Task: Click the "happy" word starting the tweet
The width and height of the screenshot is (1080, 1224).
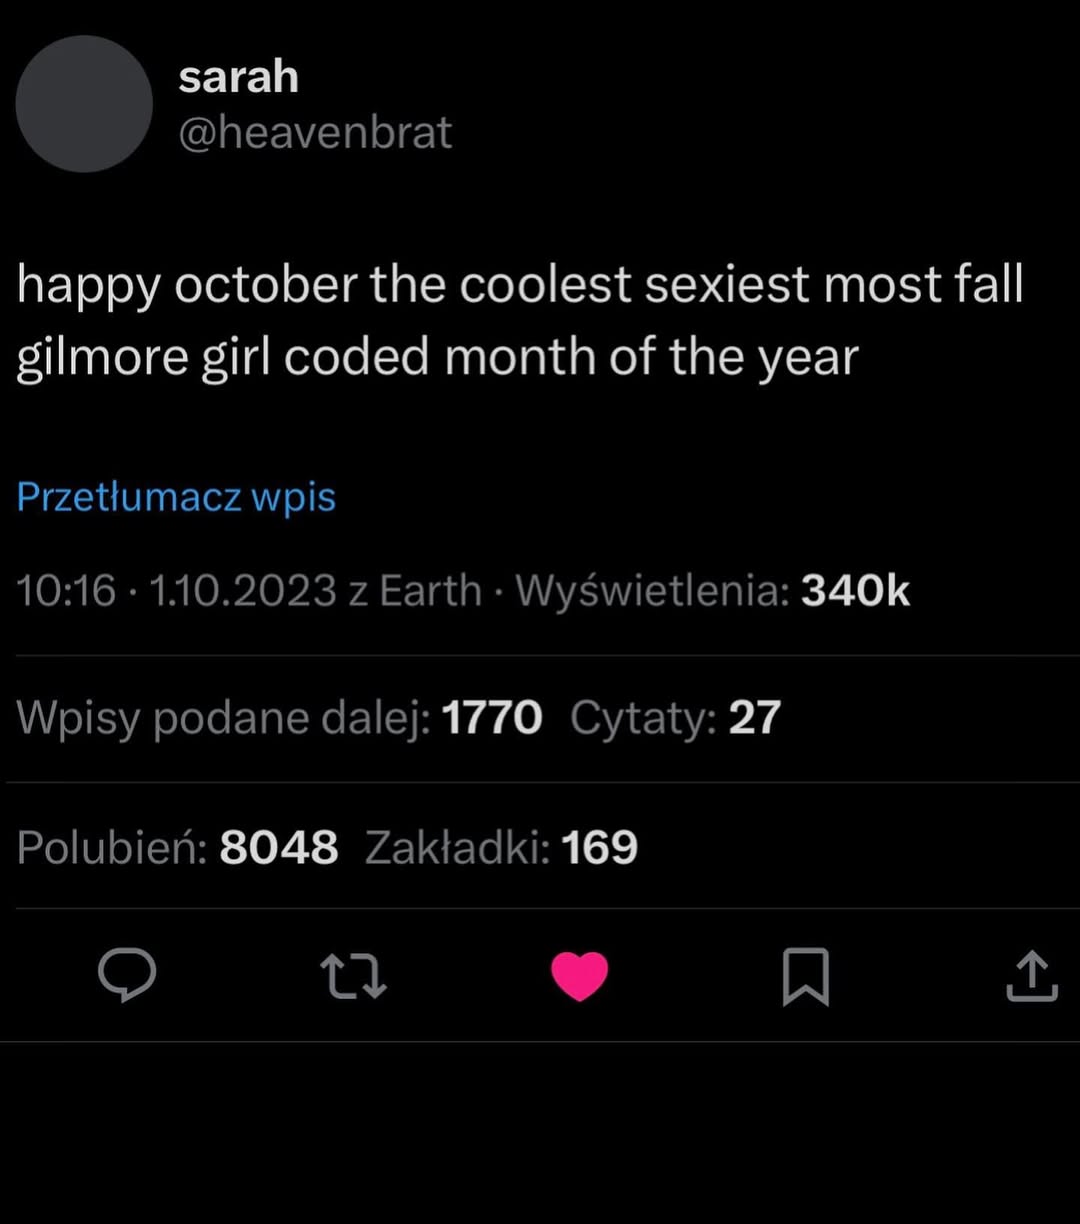Action: pos(88,286)
